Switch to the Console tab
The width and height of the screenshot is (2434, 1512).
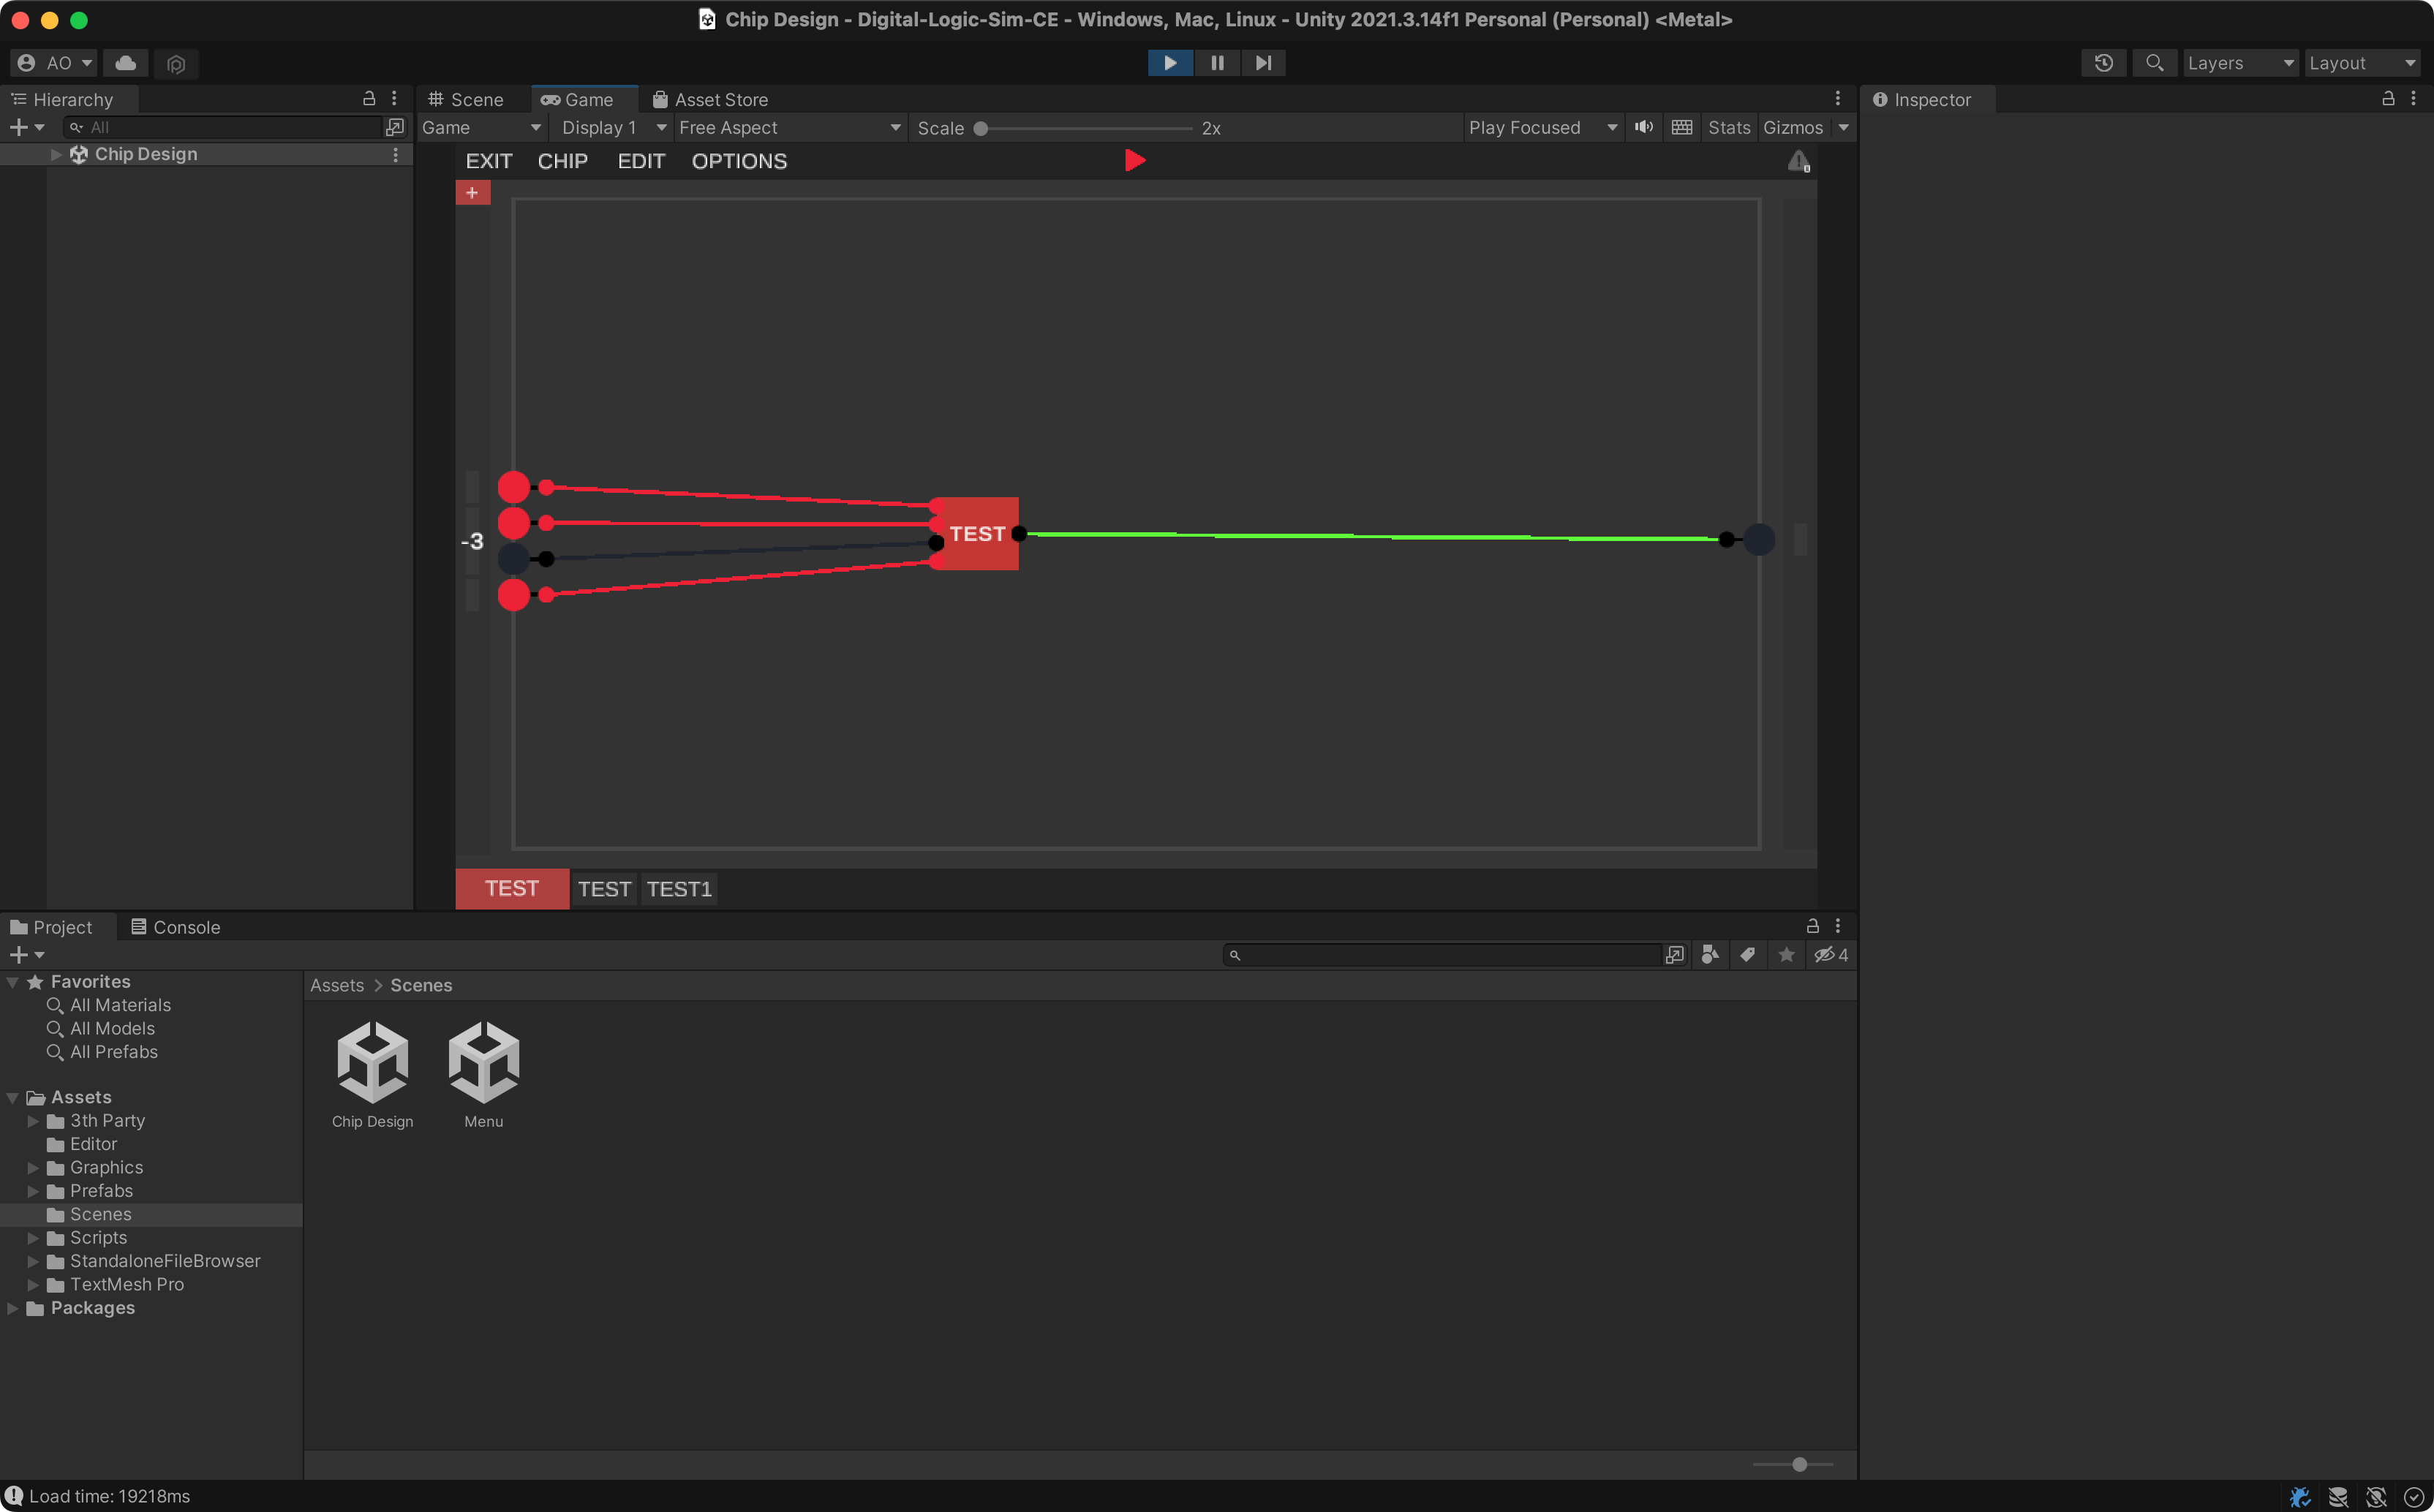click(x=176, y=927)
